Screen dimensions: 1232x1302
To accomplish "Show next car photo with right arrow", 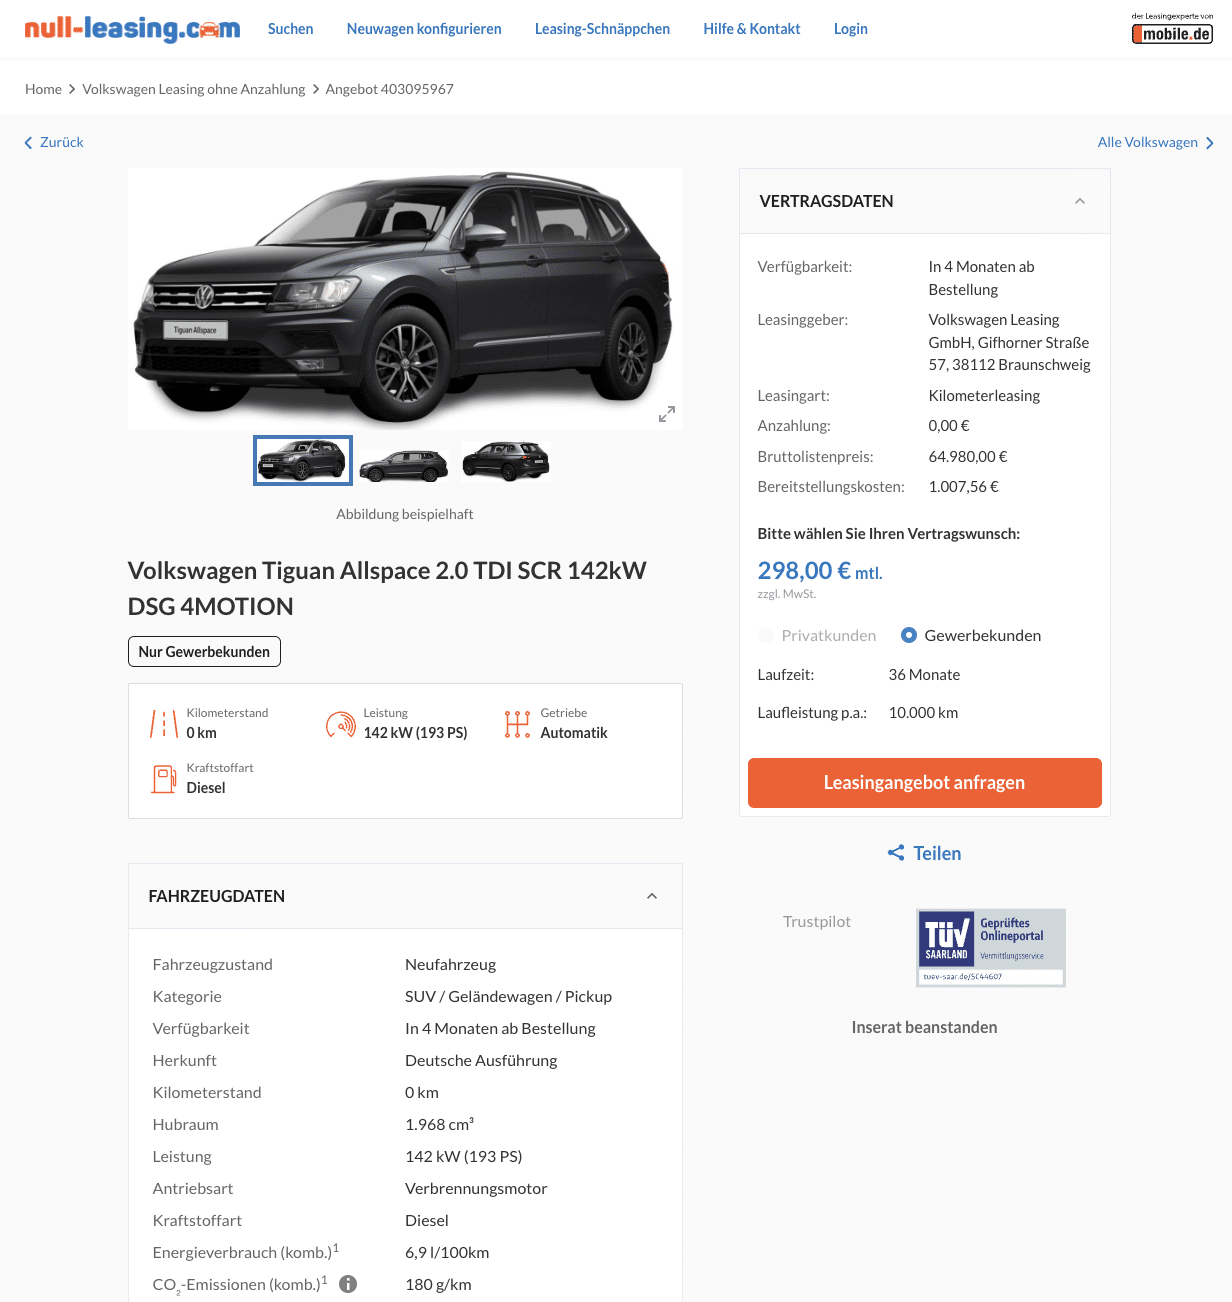I will (x=668, y=299).
